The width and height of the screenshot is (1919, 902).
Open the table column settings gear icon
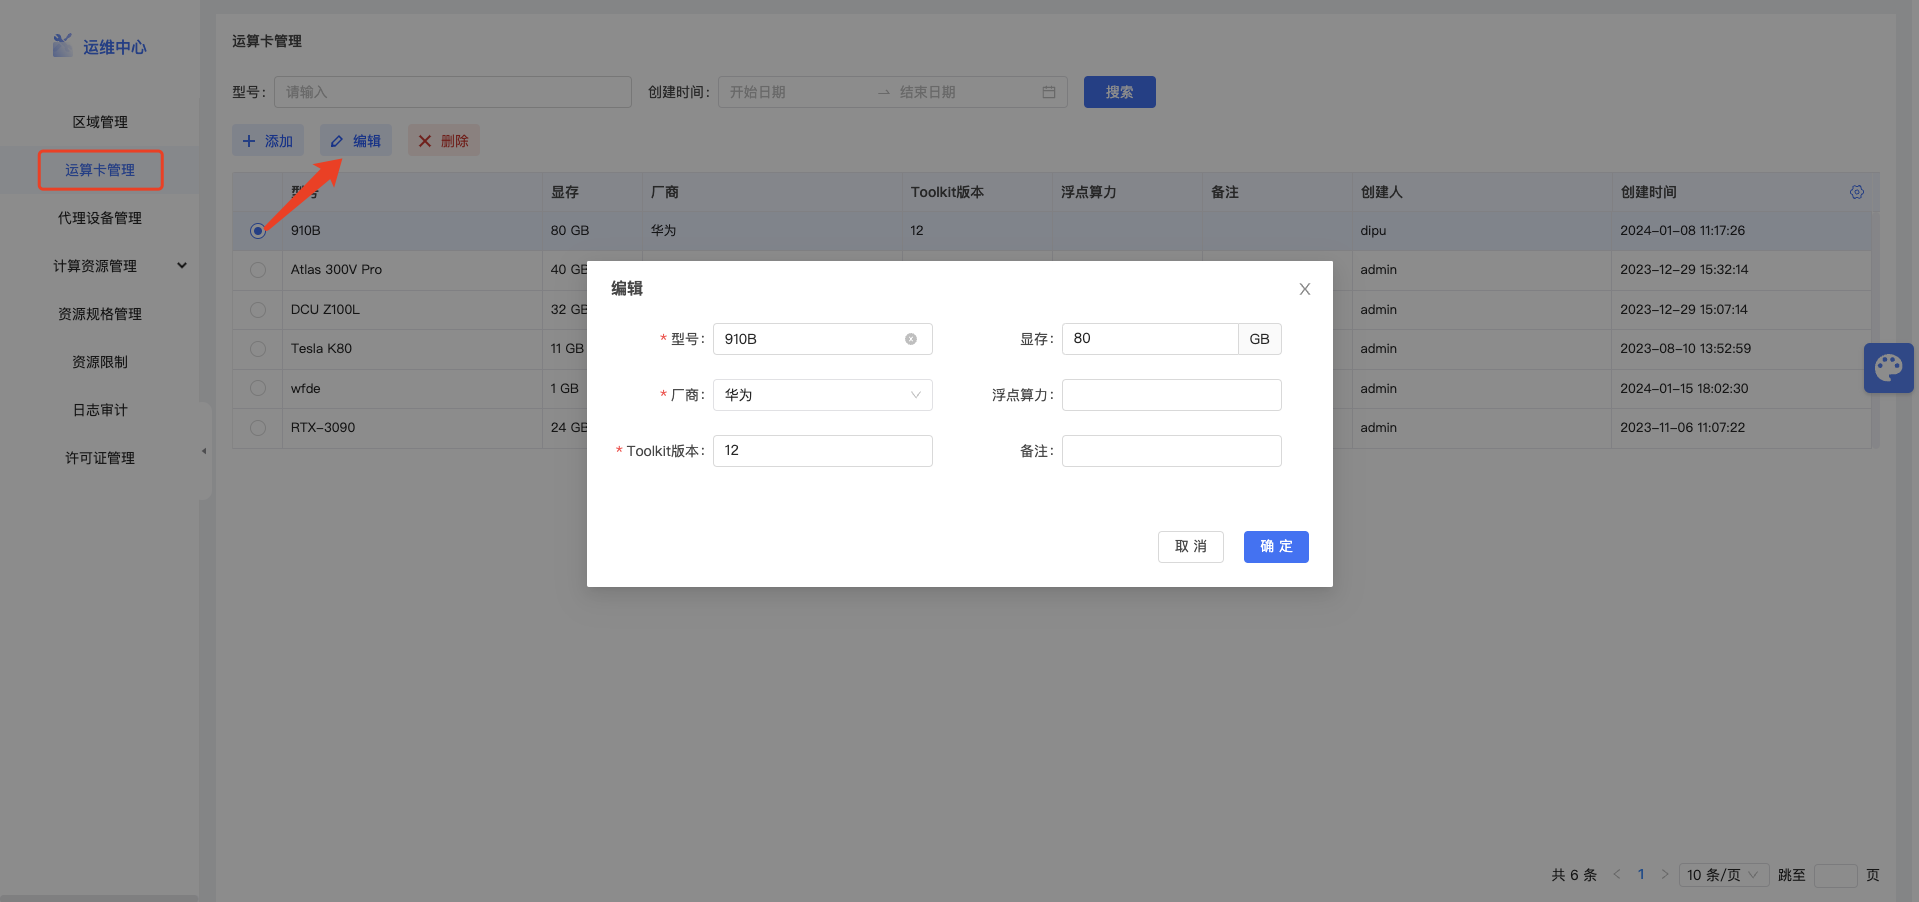coord(1856,192)
